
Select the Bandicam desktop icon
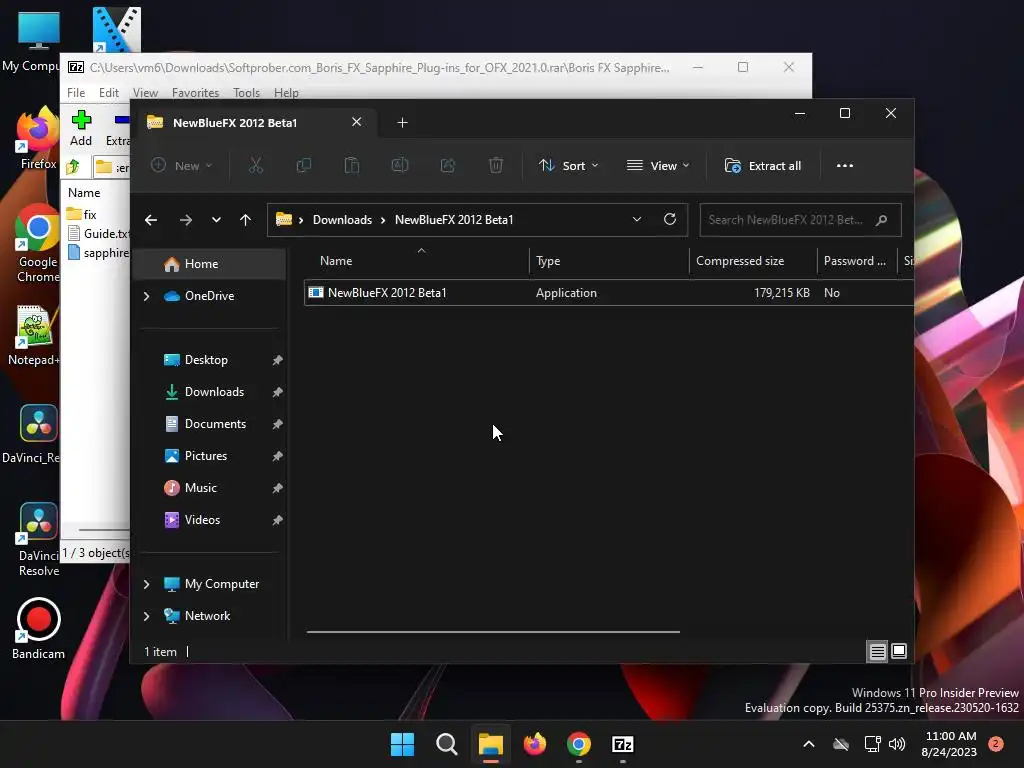coord(38,629)
